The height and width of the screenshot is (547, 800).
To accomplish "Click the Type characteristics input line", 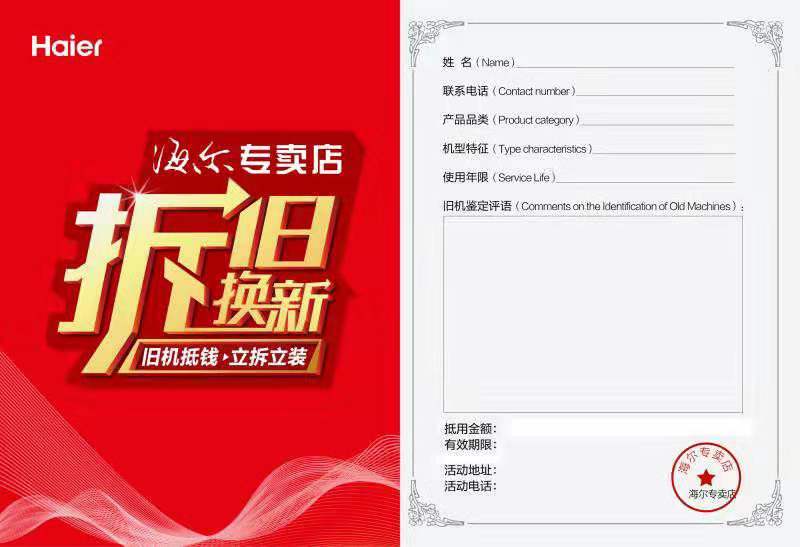I will click(x=664, y=150).
